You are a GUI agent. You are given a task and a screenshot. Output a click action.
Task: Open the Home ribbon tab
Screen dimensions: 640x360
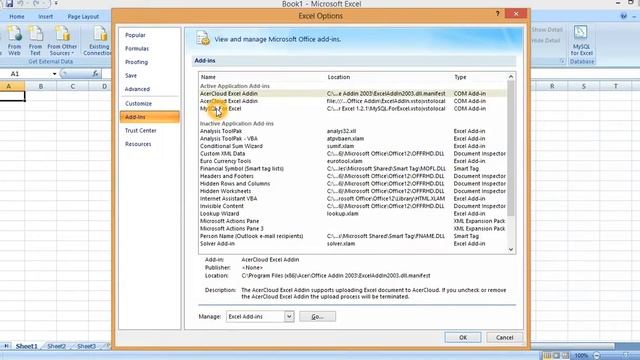(x=17, y=16)
